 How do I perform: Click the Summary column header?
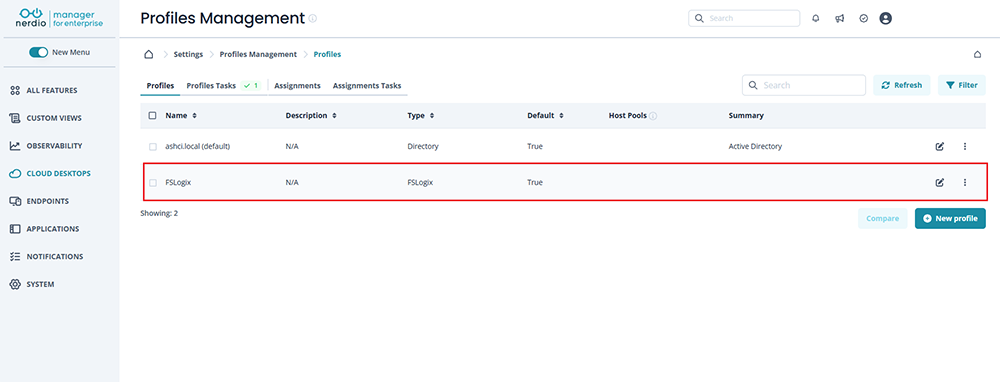(x=746, y=116)
